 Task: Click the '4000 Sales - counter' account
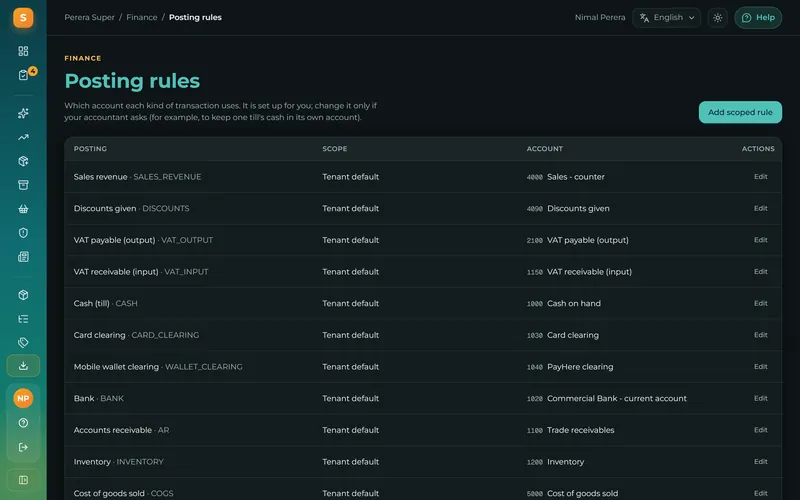pyautogui.click(x=565, y=177)
